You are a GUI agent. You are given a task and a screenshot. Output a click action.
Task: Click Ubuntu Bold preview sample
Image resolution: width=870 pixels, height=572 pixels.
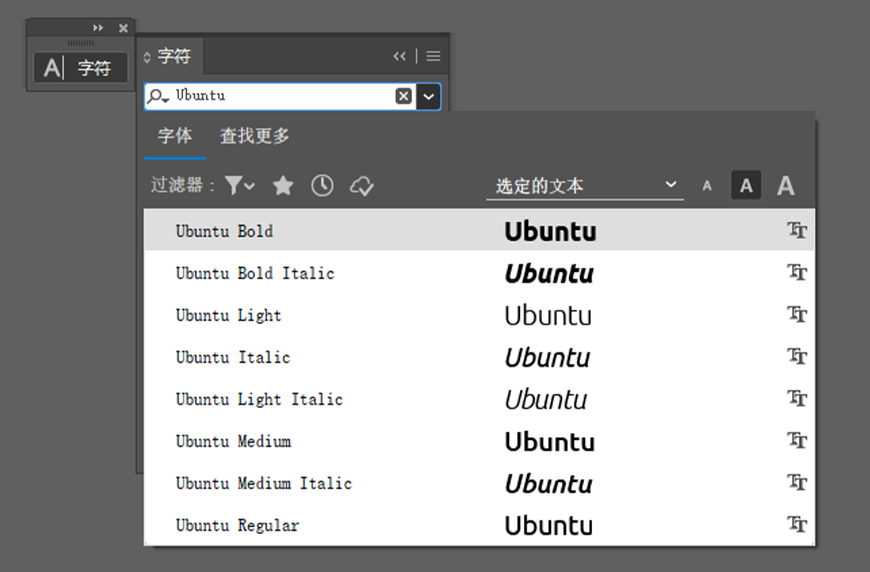[x=550, y=231]
